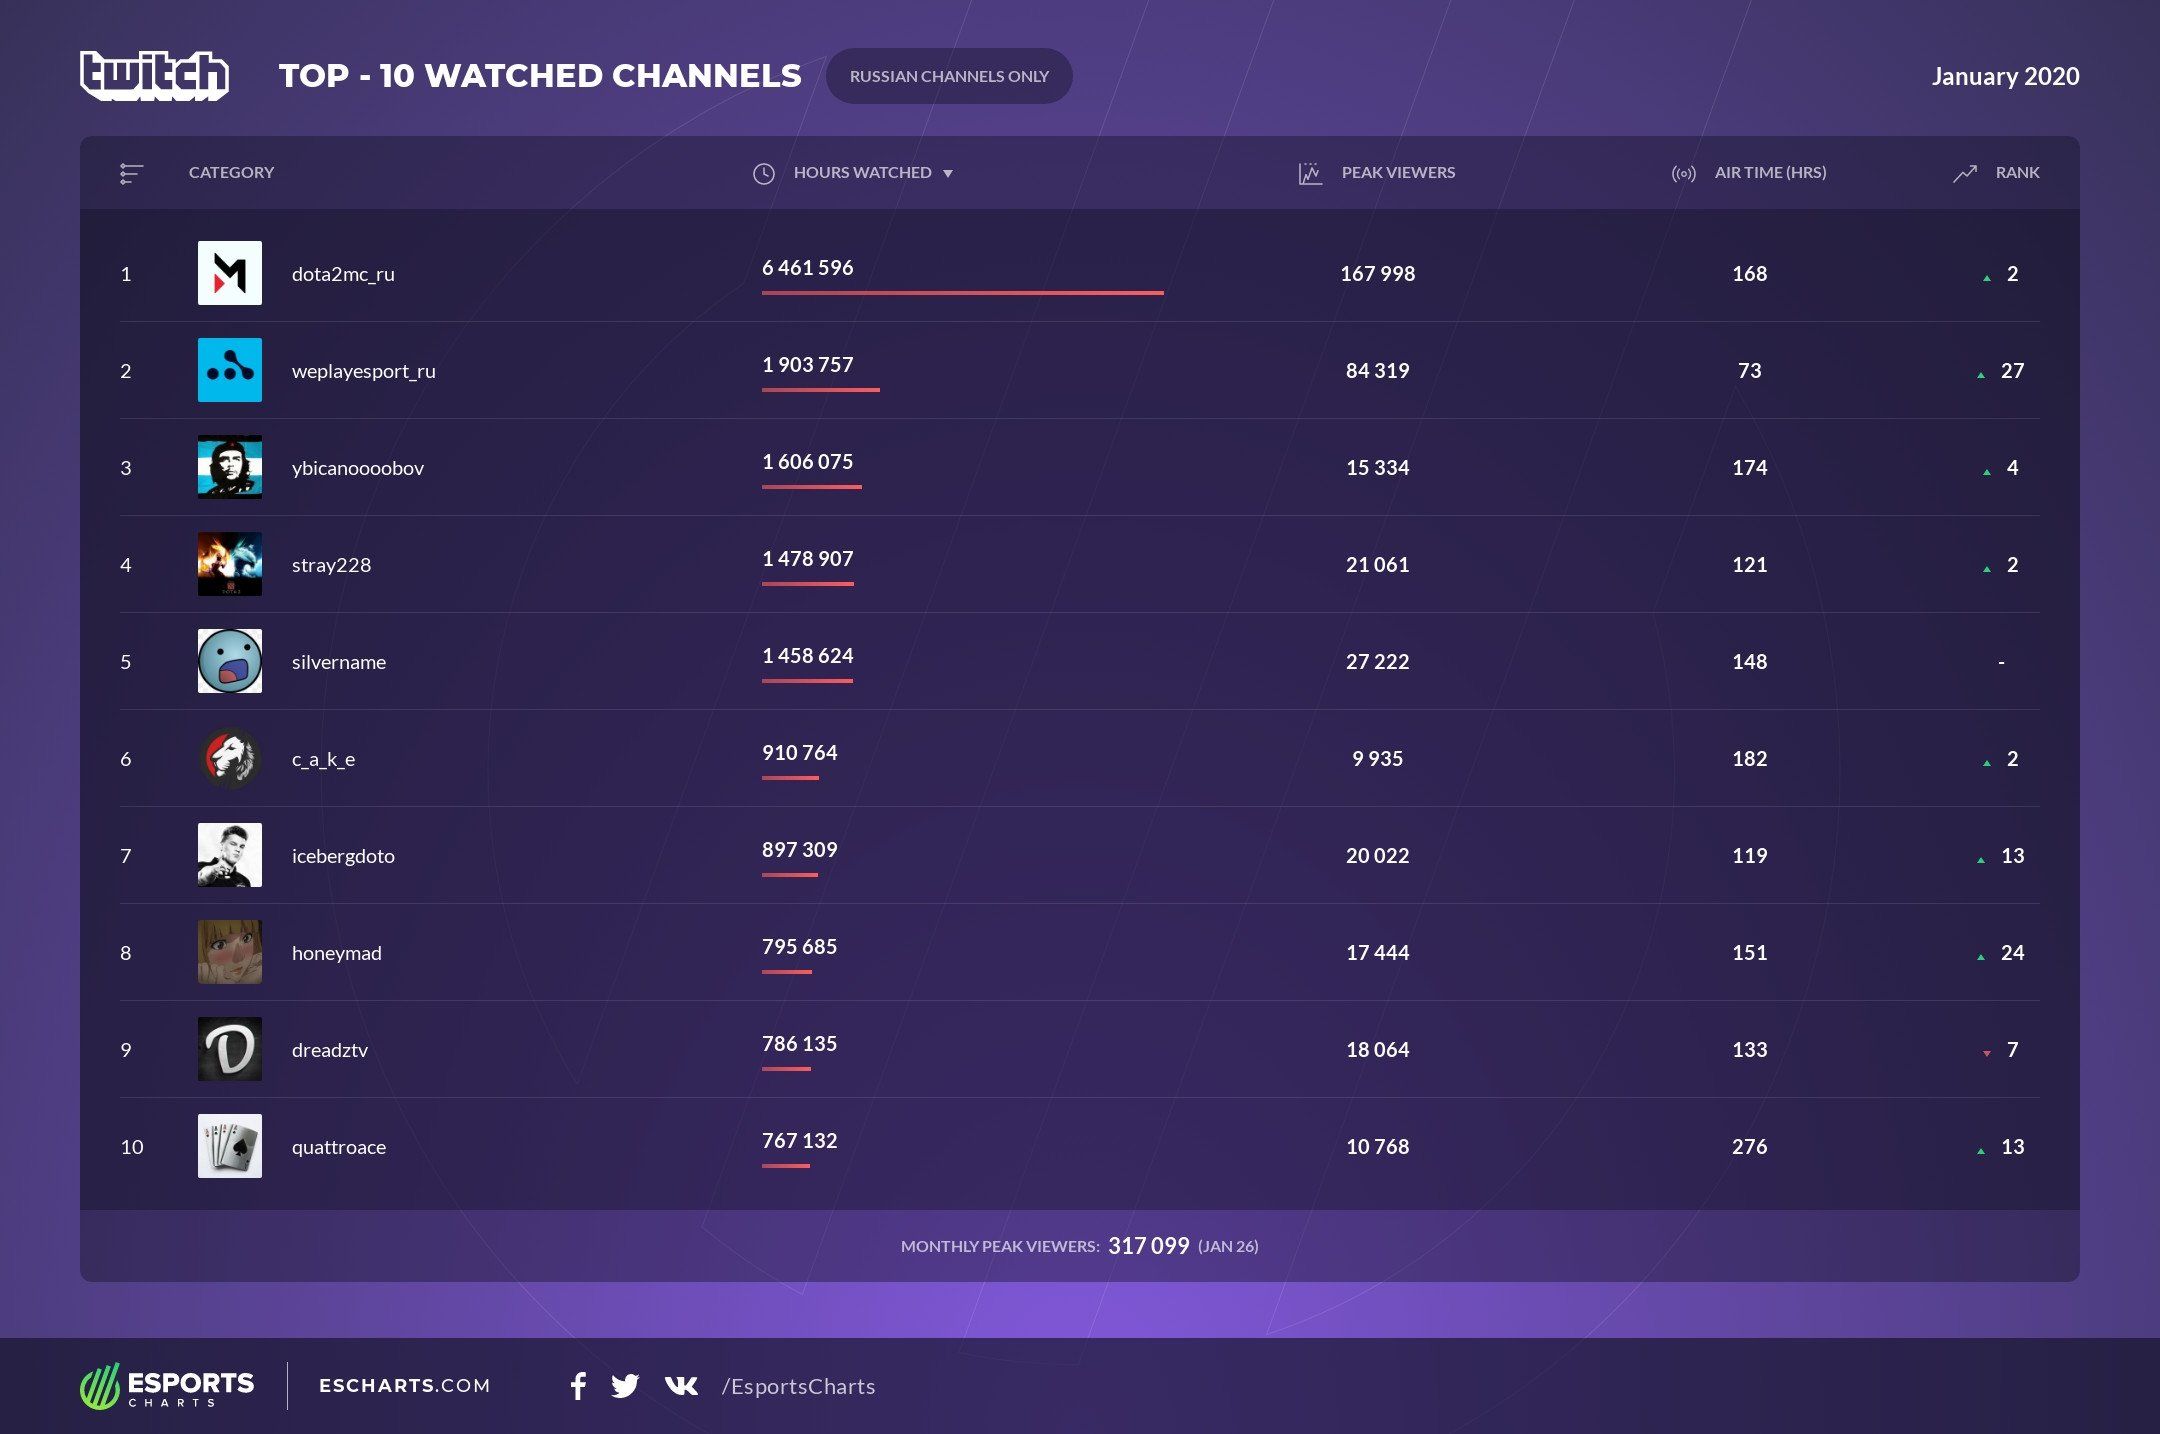The height and width of the screenshot is (1434, 2160).
Task: Click the category sort lines icon
Action: tap(131, 174)
